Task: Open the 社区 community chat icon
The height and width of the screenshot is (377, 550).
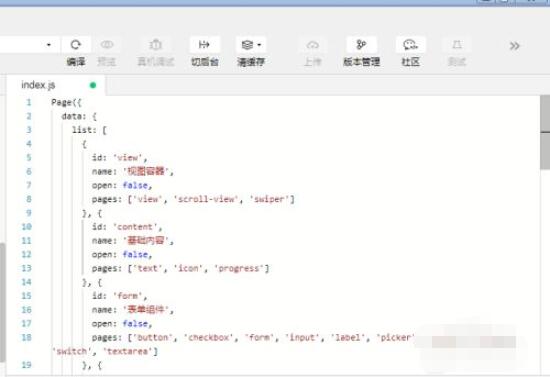Action: click(x=410, y=45)
